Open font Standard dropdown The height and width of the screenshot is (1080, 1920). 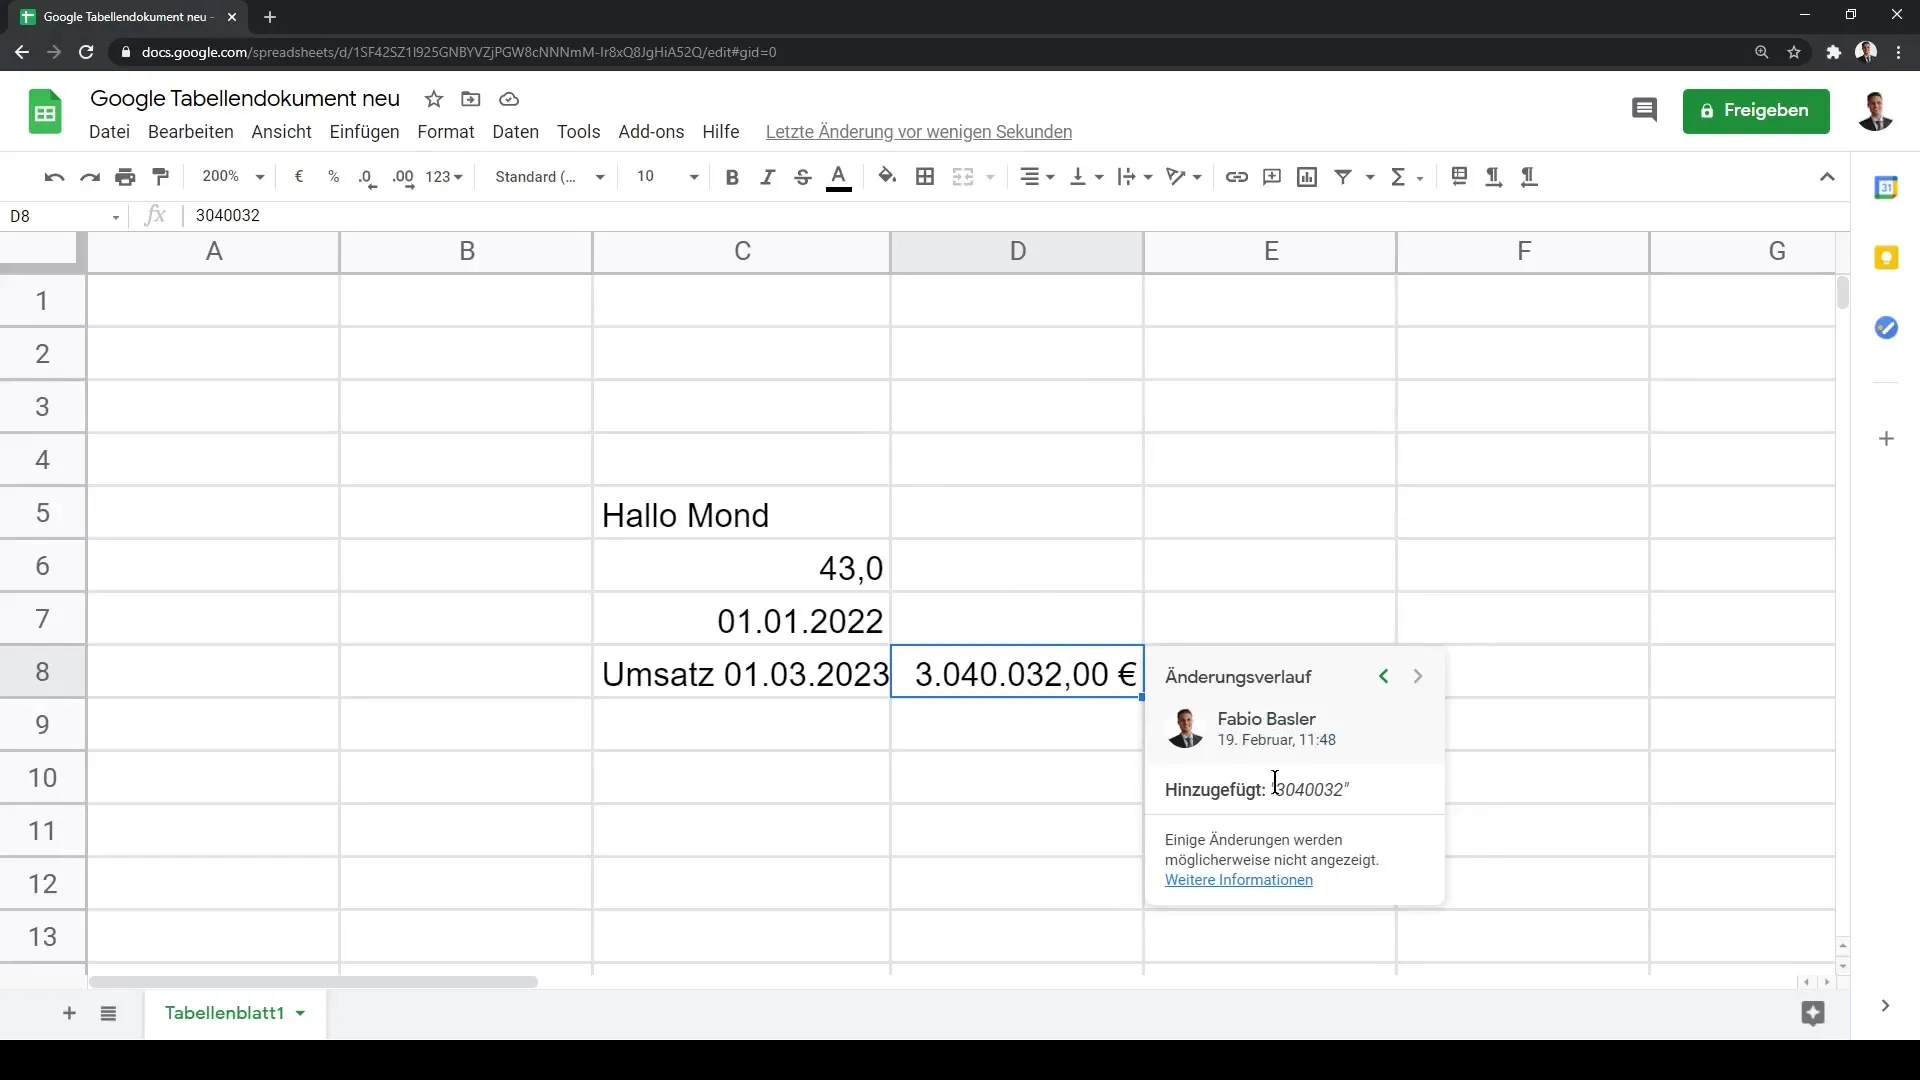pyautogui.click(x=550, y=177)
